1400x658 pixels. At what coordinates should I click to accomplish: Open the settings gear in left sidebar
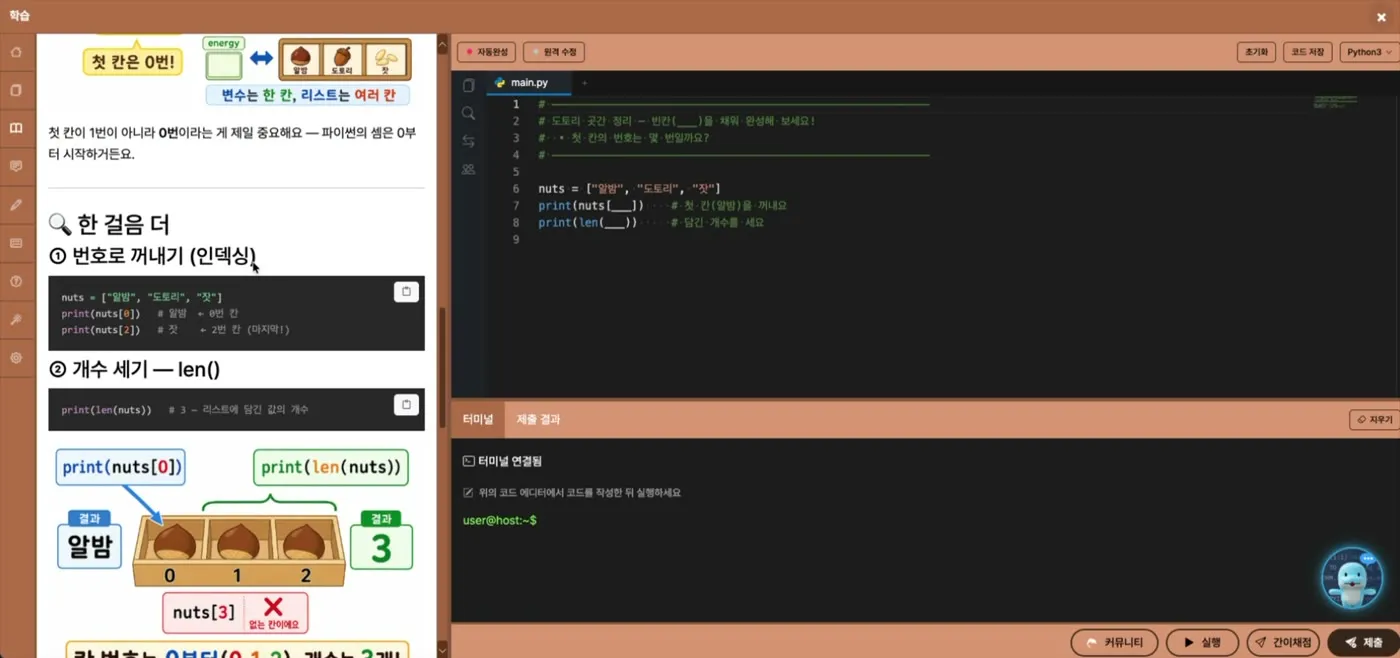16,357
